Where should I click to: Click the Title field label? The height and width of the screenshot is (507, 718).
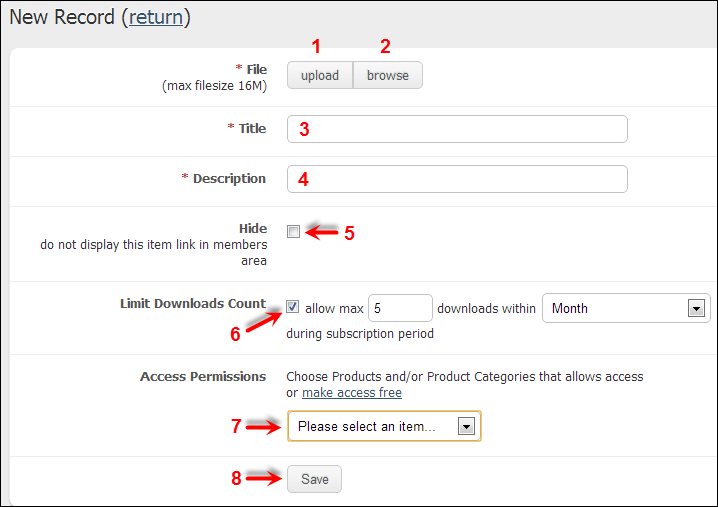252,129
